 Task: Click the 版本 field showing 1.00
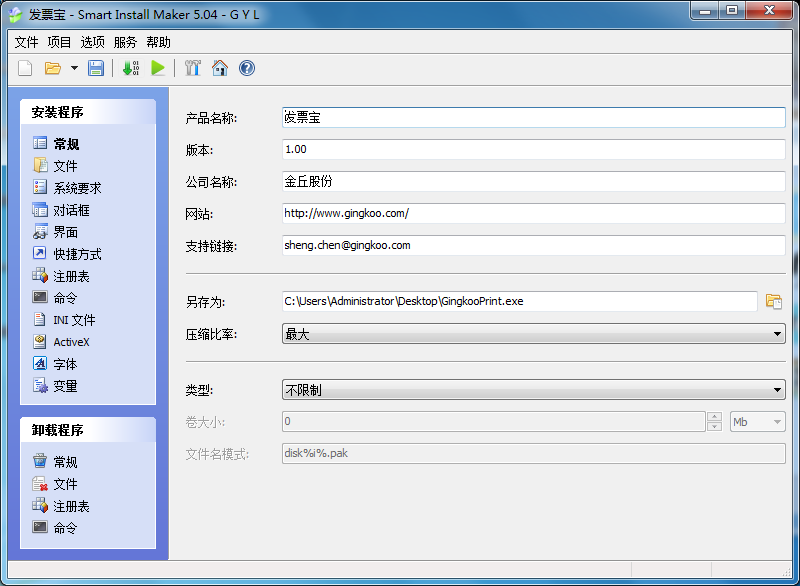click(534, 149)
